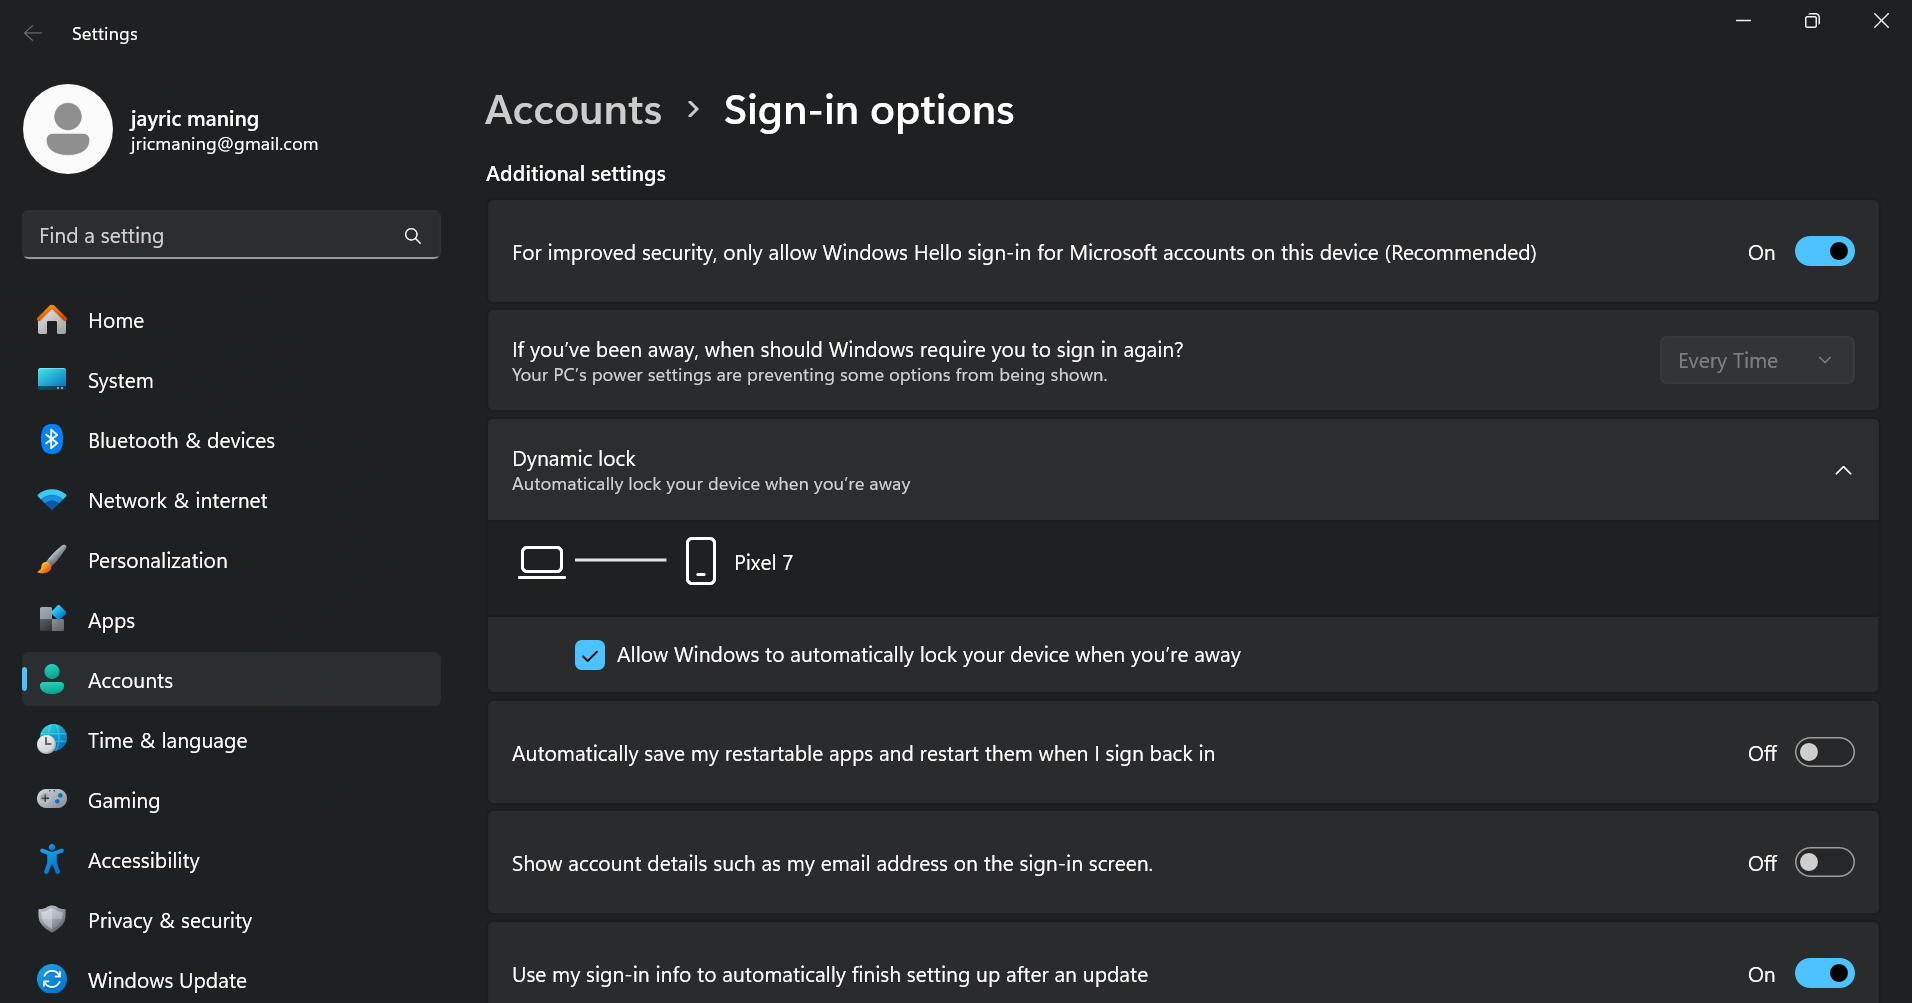Click the Network & internet Wi-Fi icon
The width and height of the screenshot is (1912, 1003).
[x=52, y=500]
